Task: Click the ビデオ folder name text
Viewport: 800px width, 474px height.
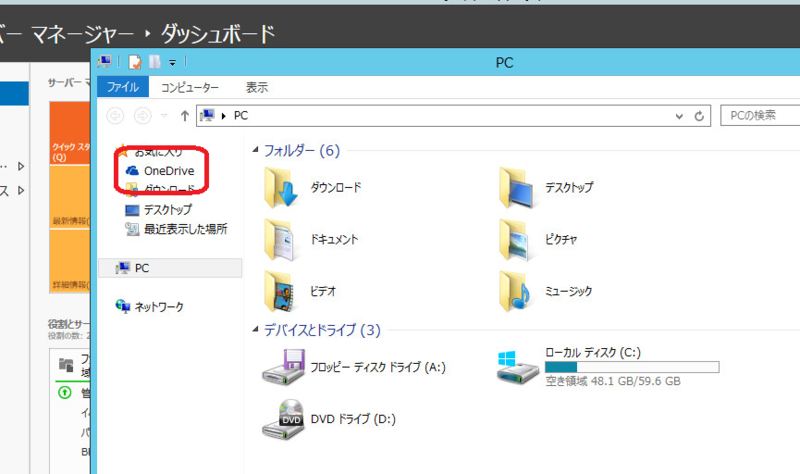Action: 323,292
